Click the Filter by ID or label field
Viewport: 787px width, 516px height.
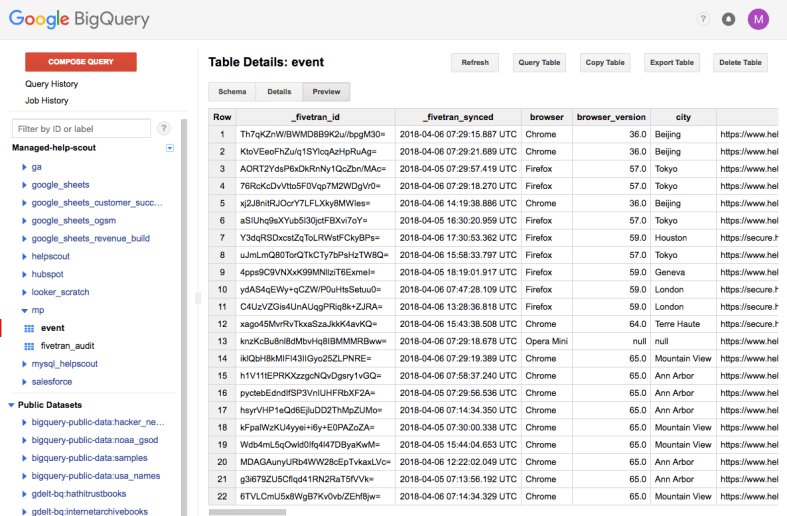pos(81,128)
